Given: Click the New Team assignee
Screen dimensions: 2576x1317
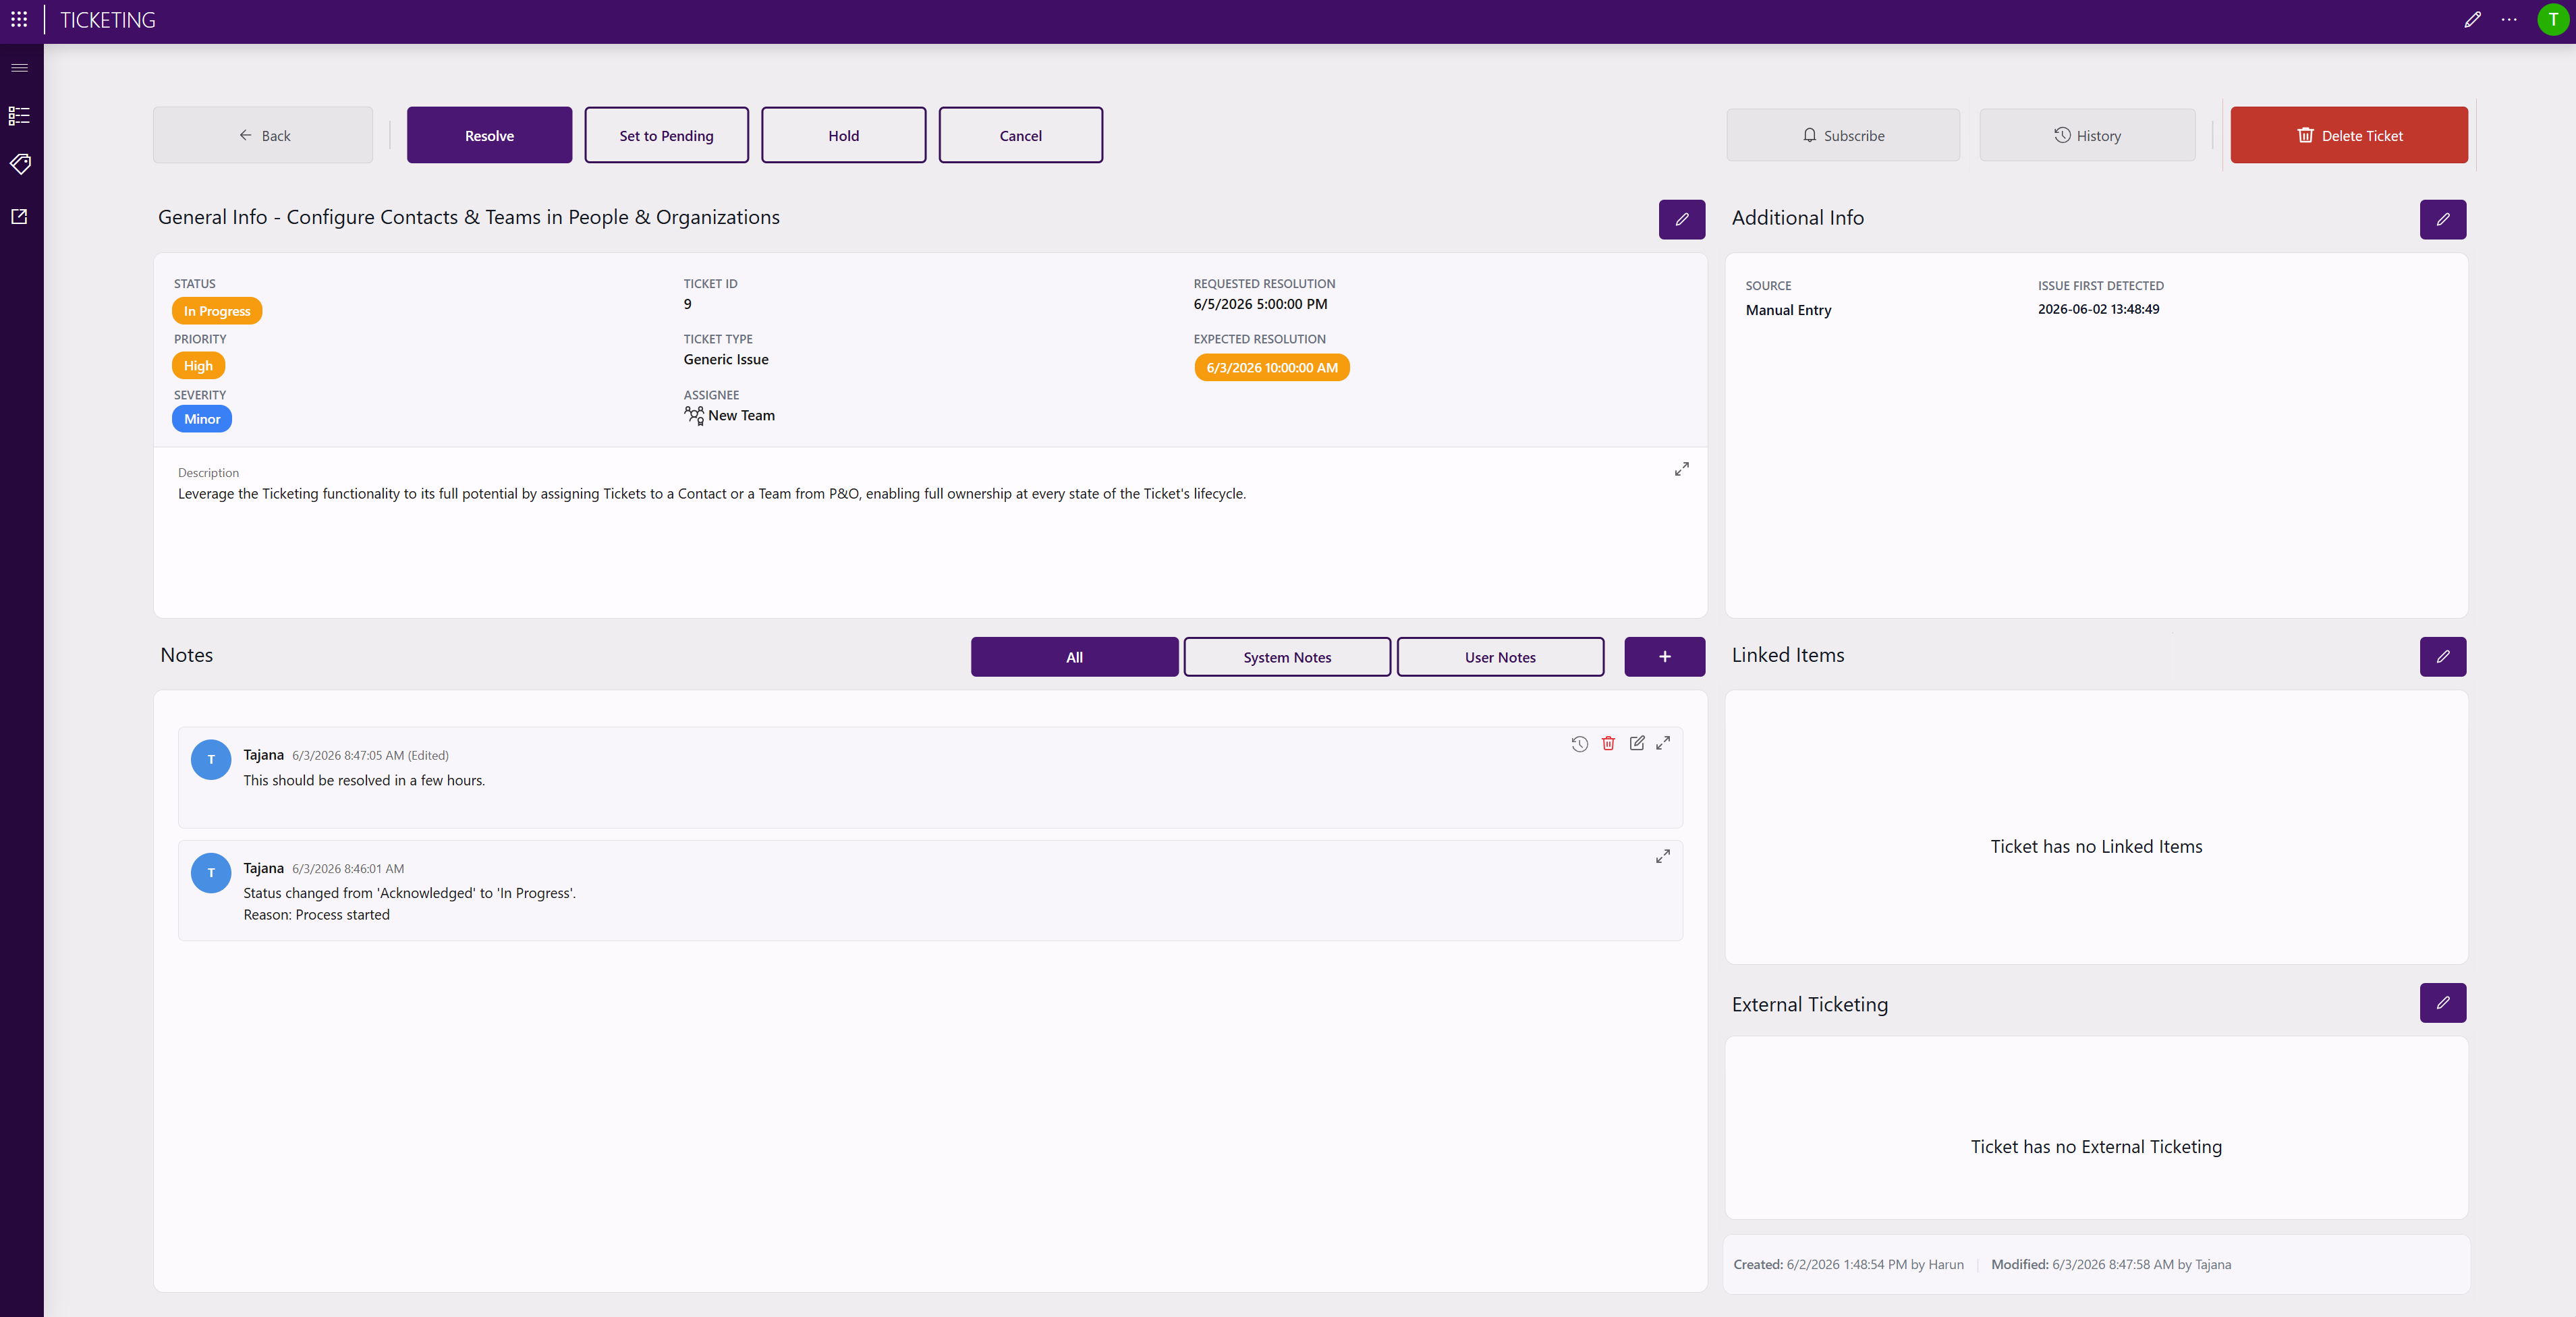Looking at the screenshot, I should (x=730, y=415).
